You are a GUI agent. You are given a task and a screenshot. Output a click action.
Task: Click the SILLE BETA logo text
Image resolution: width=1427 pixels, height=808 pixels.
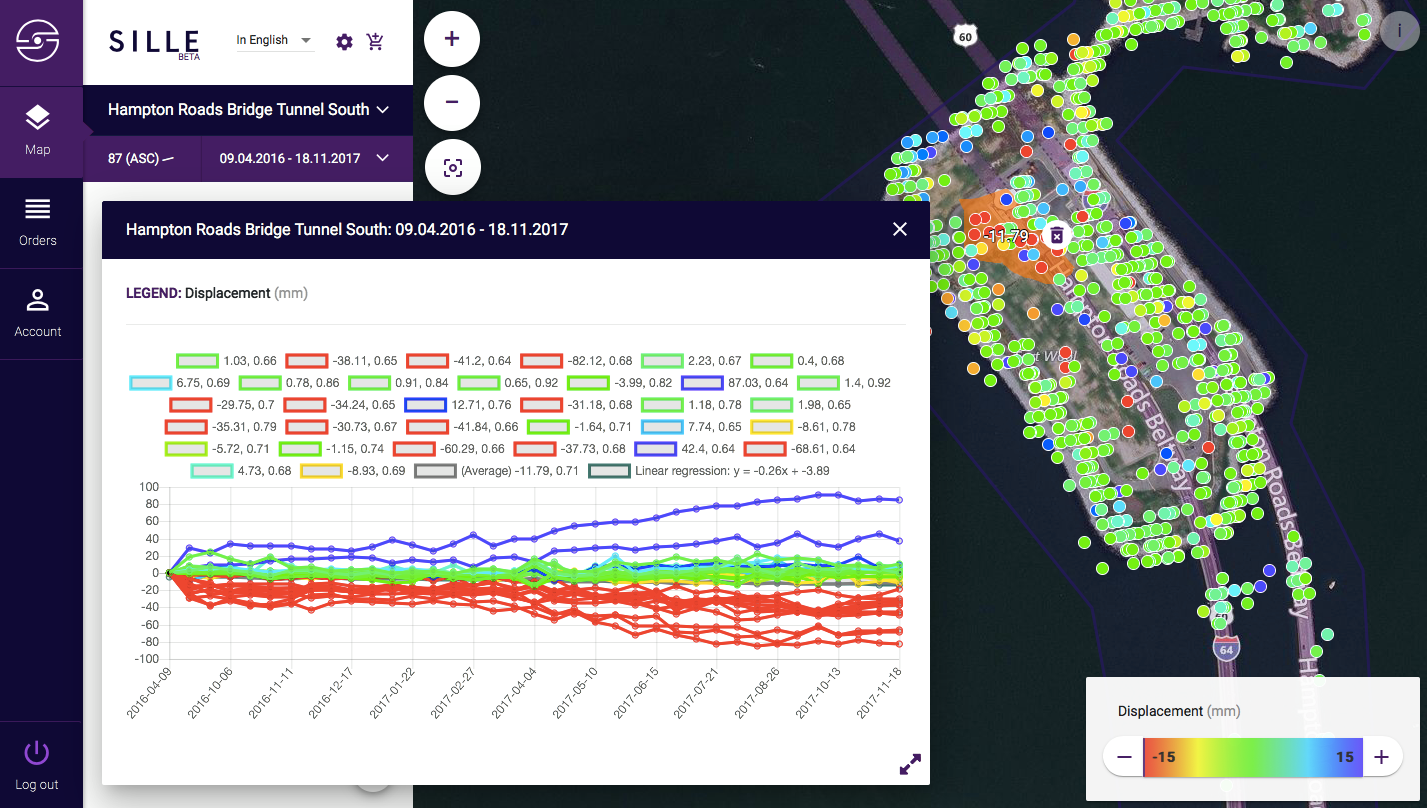[154, 43]
